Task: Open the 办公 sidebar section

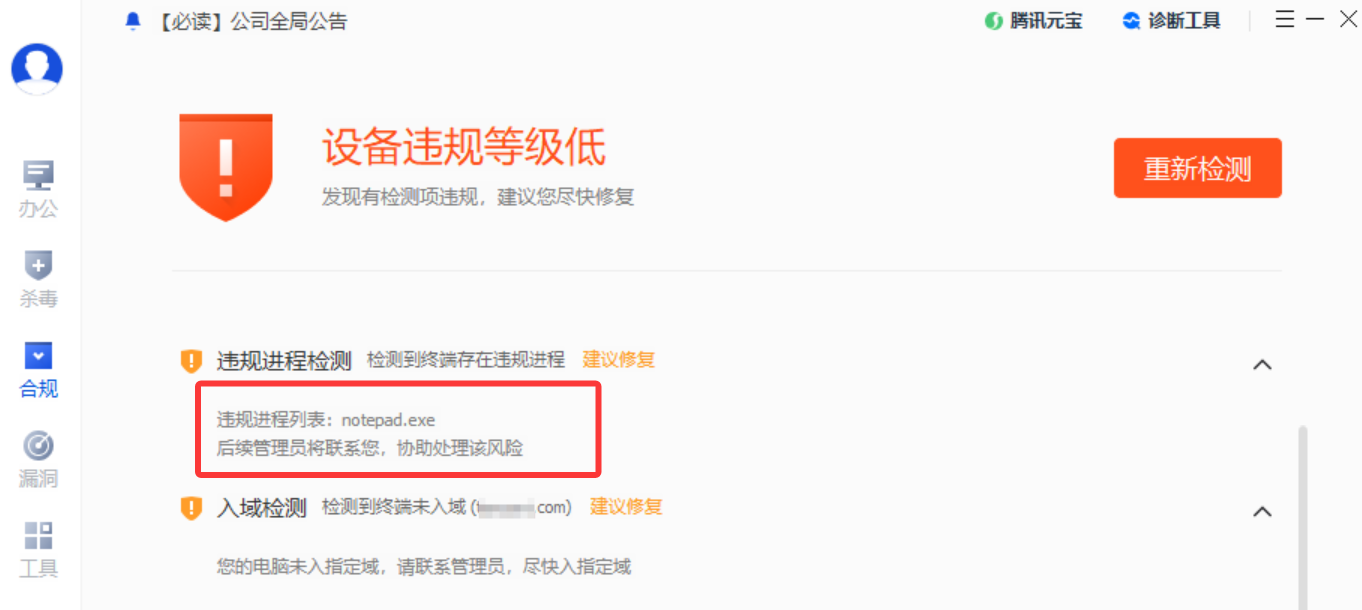Action: click(38, 189)
